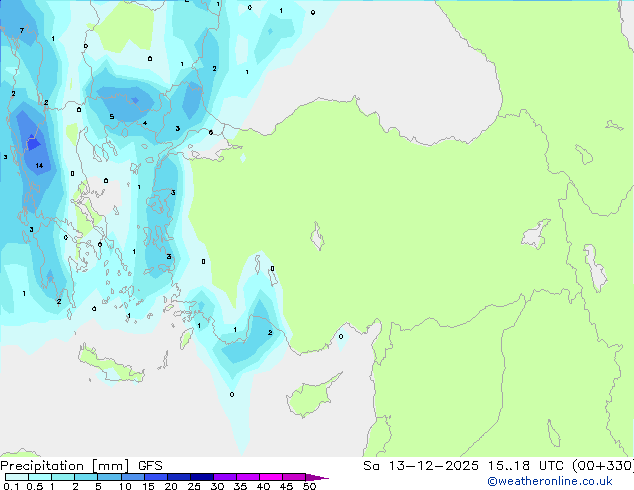The height and width of the screenshot is (490, 634).
Task: Click the '35' legend scale label
Action: [240, 486]
